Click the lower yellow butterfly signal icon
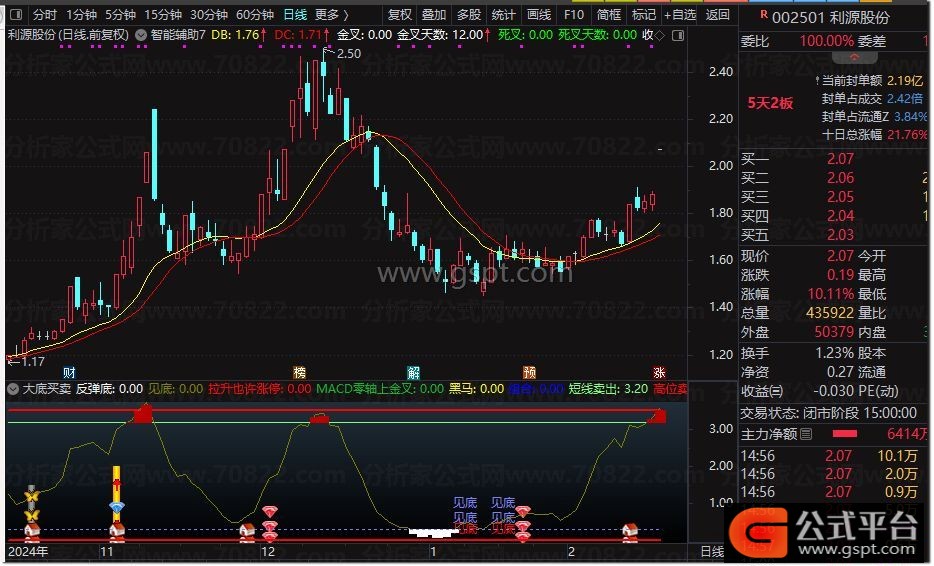Viewport: 934px width, 566px height. click(32, 515)
